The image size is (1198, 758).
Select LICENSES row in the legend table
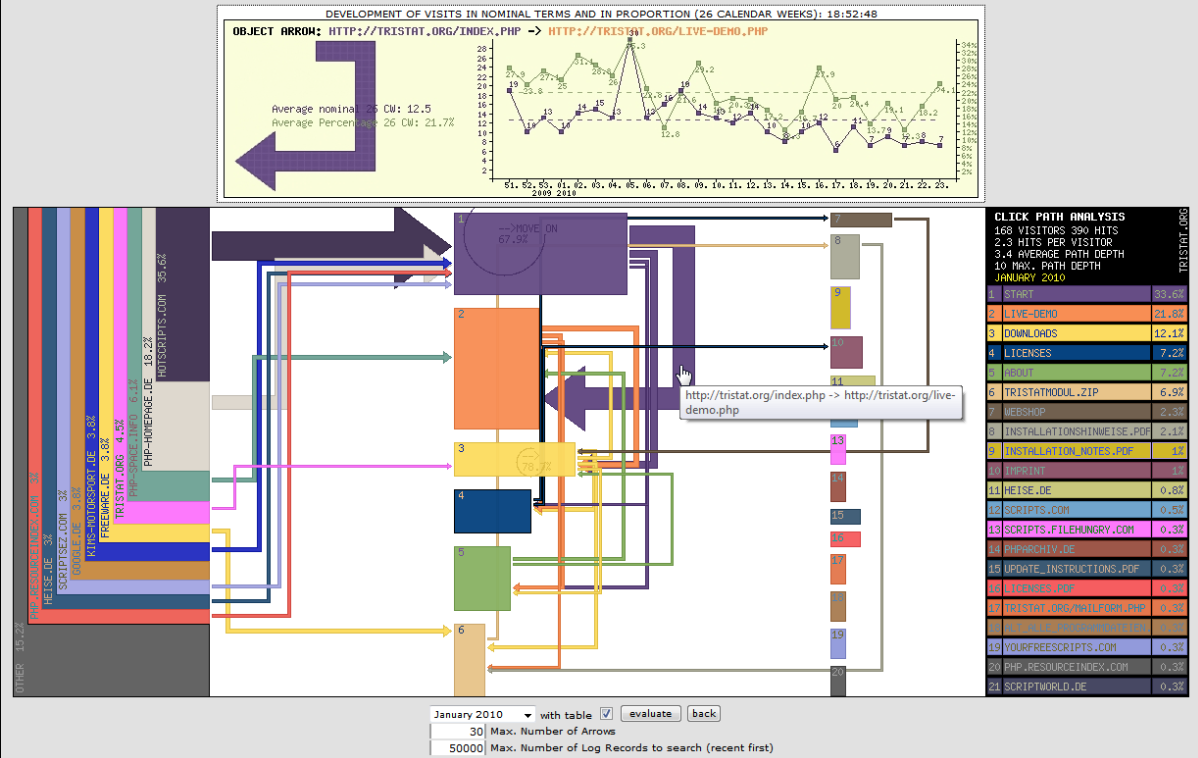(x=1086, y=353)
